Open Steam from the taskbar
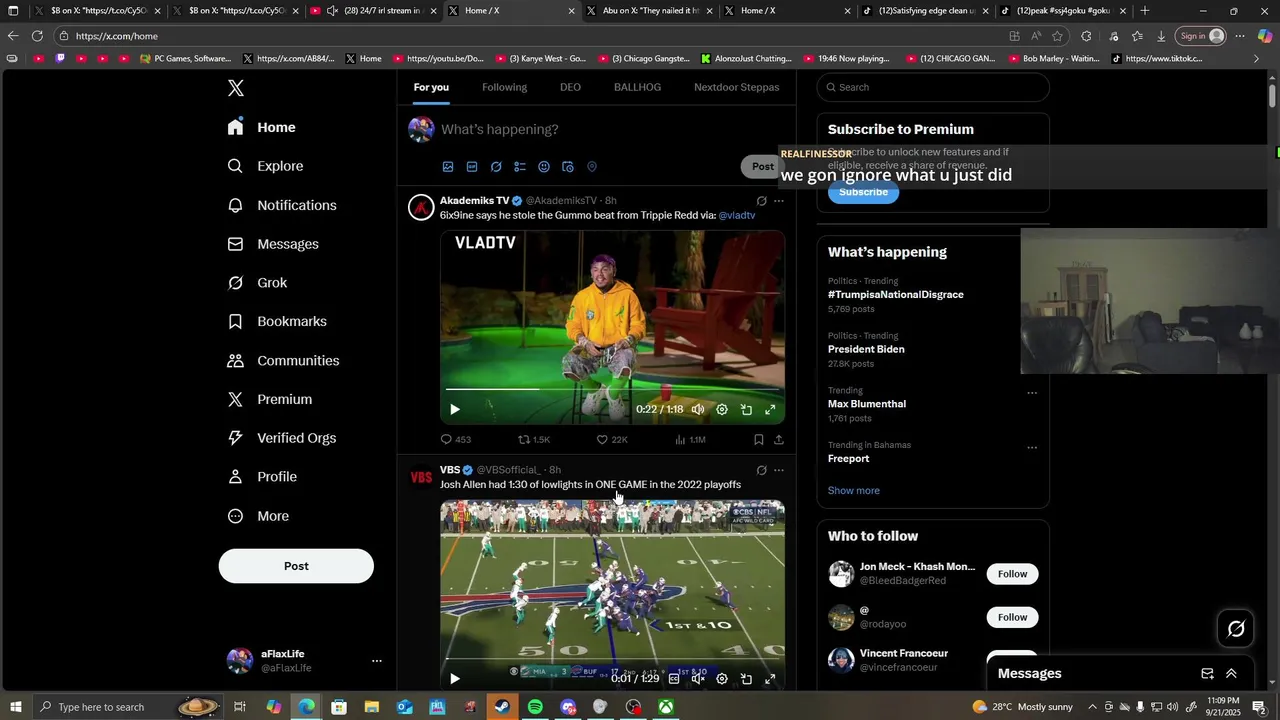The image size is (1280, 720). click(x=502, y=707)
